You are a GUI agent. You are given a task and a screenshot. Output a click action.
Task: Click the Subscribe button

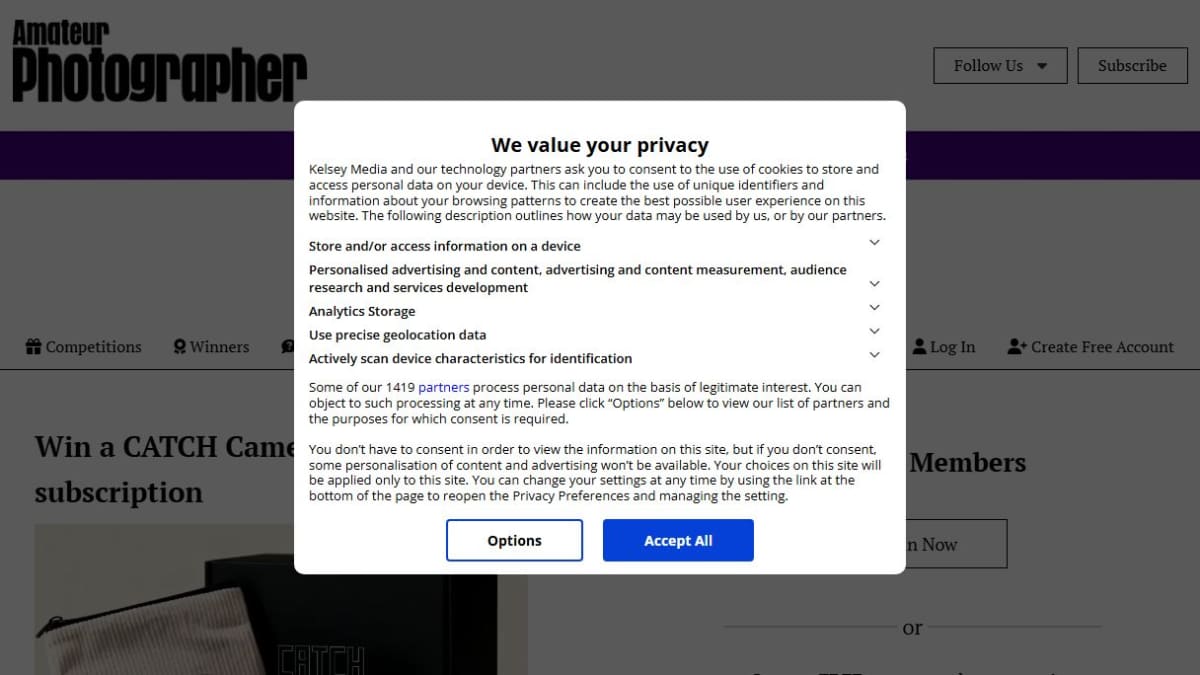1132,66
